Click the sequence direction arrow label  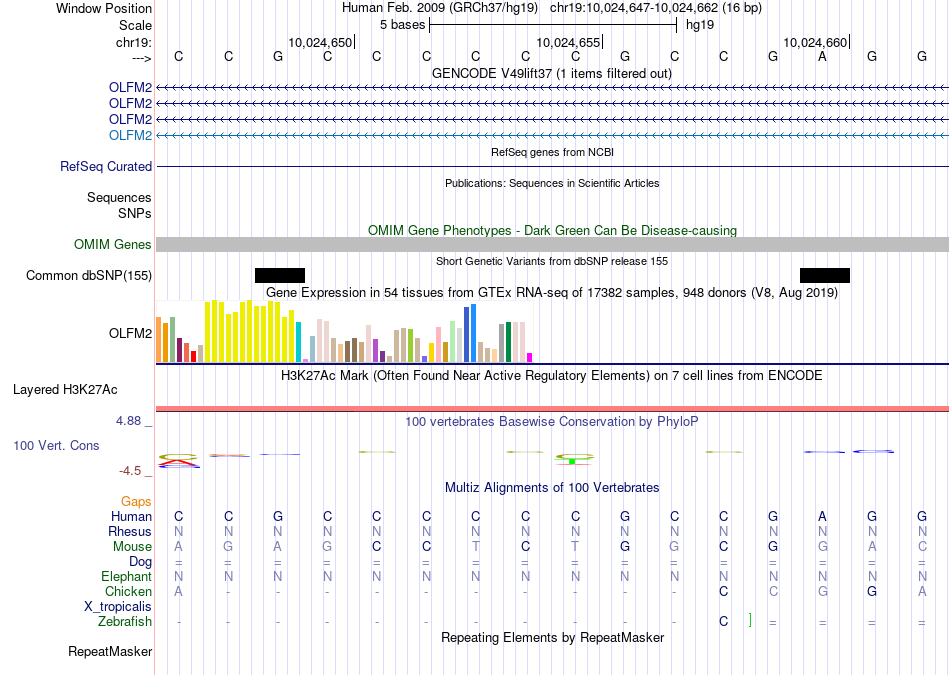pyautogui.click(x=141, y=58)
